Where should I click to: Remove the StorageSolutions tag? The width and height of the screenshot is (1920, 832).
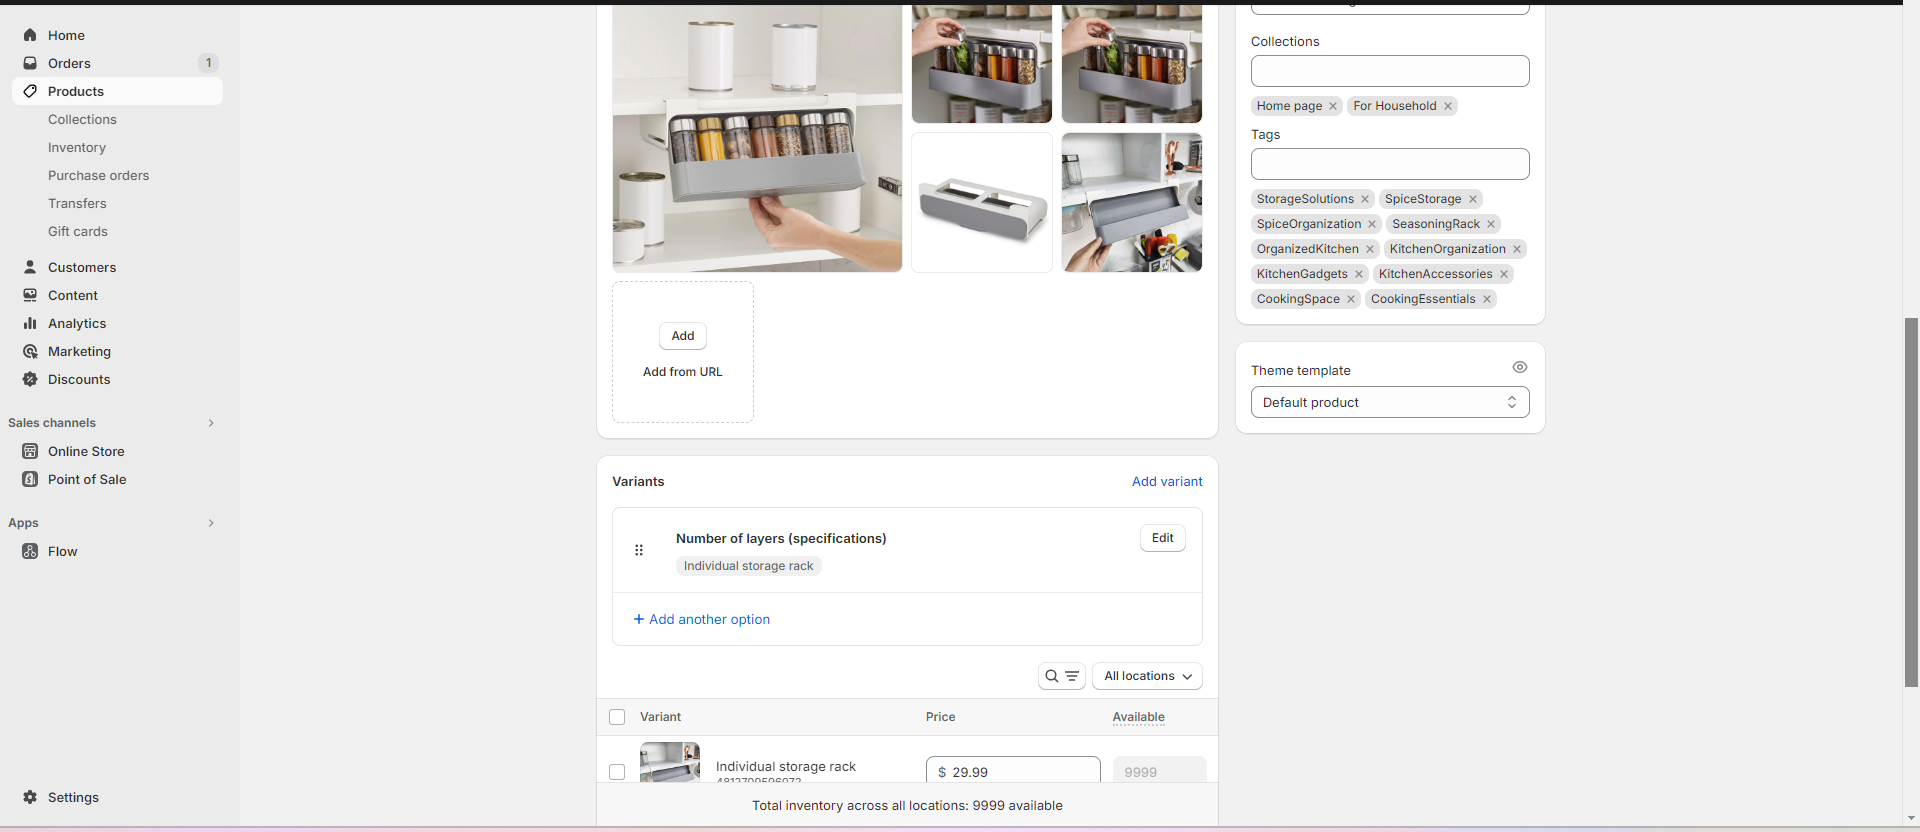1365,199
